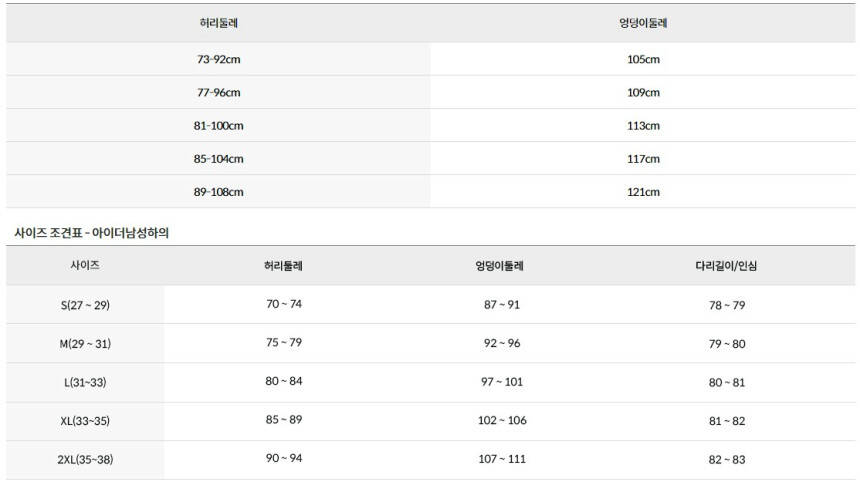Select the M(29 ~ 31) size row label

[x=85, y=344]
